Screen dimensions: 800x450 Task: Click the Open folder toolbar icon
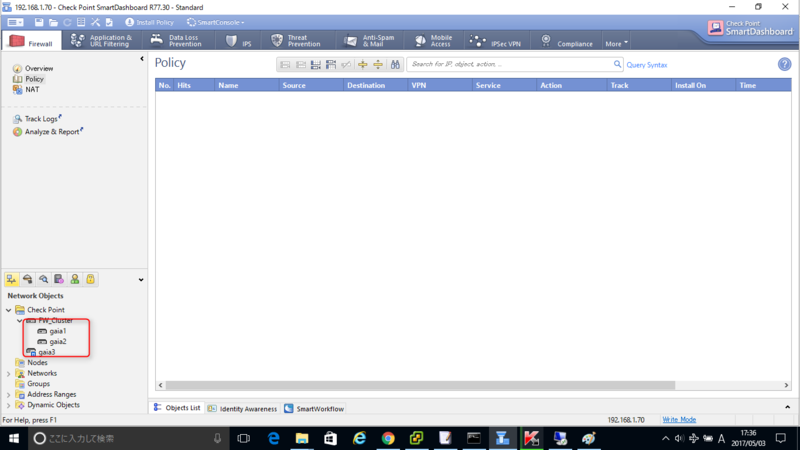53,22
